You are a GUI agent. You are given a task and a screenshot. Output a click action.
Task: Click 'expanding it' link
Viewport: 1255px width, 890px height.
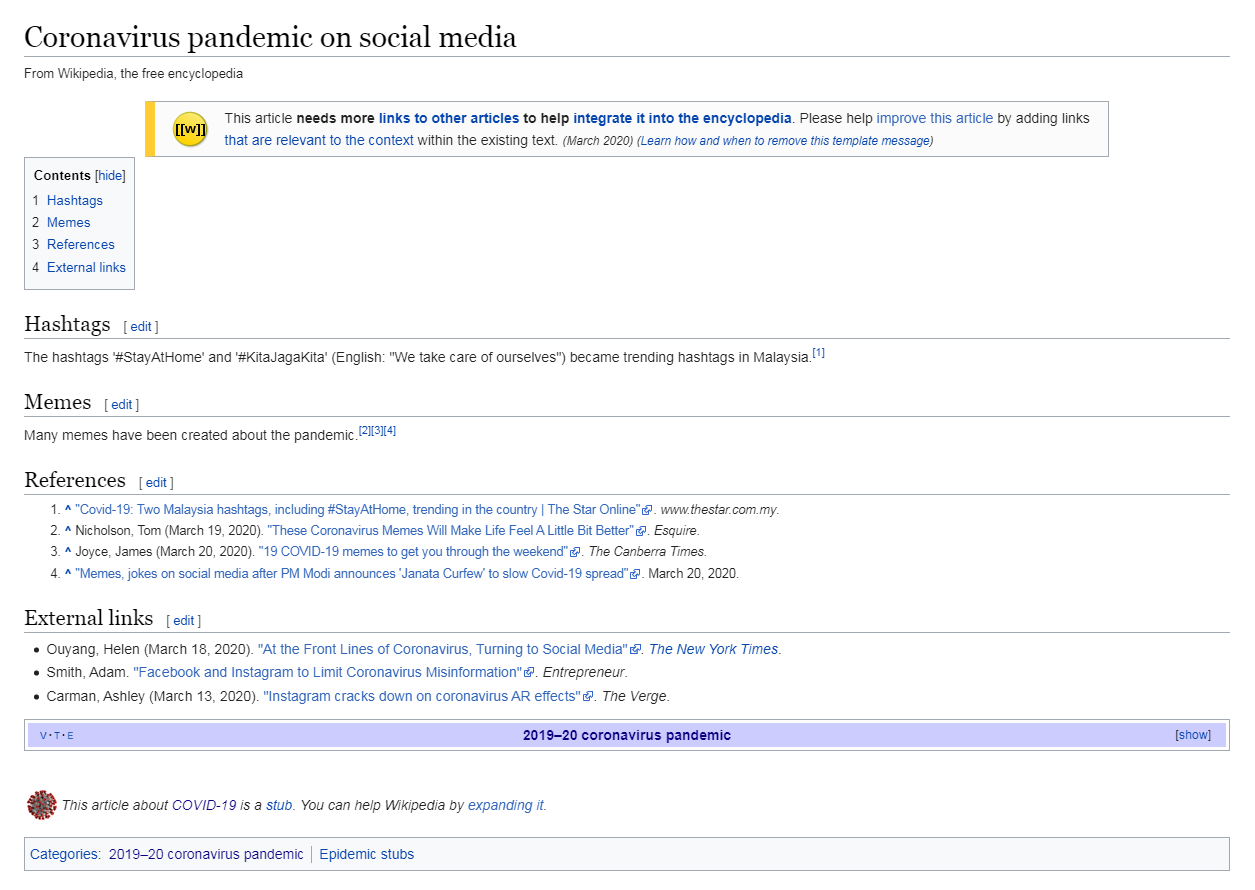tap(506, 805)
